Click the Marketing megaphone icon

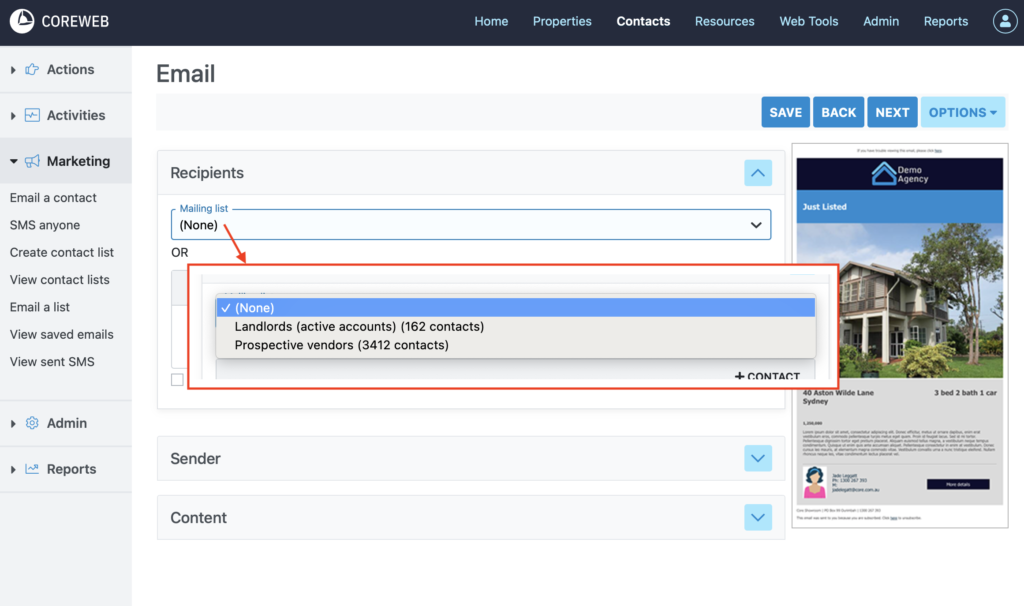point(32,162)
